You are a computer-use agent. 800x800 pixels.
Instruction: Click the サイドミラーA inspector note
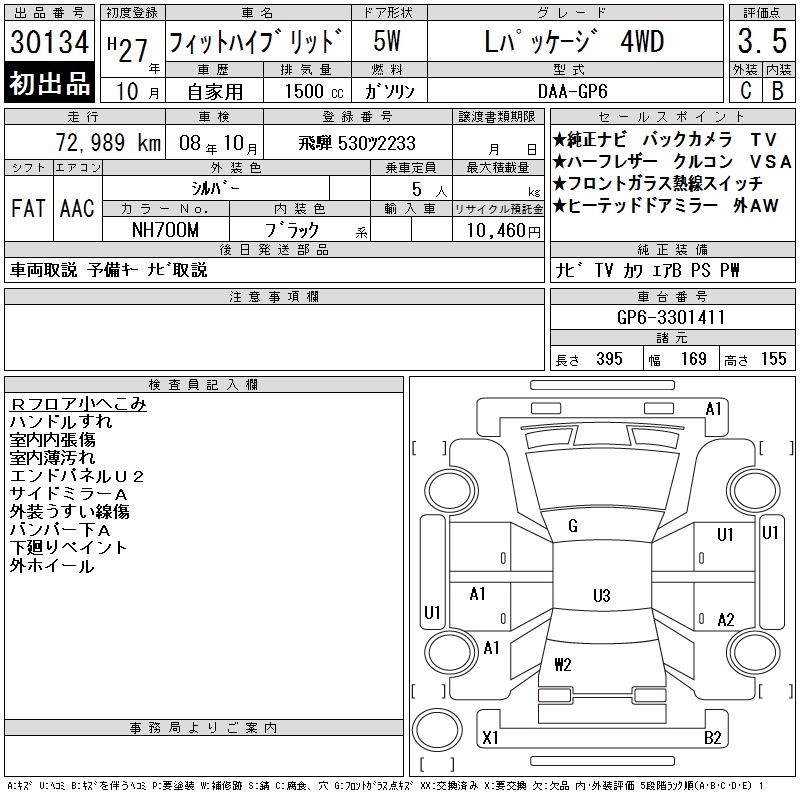(69, 494)
